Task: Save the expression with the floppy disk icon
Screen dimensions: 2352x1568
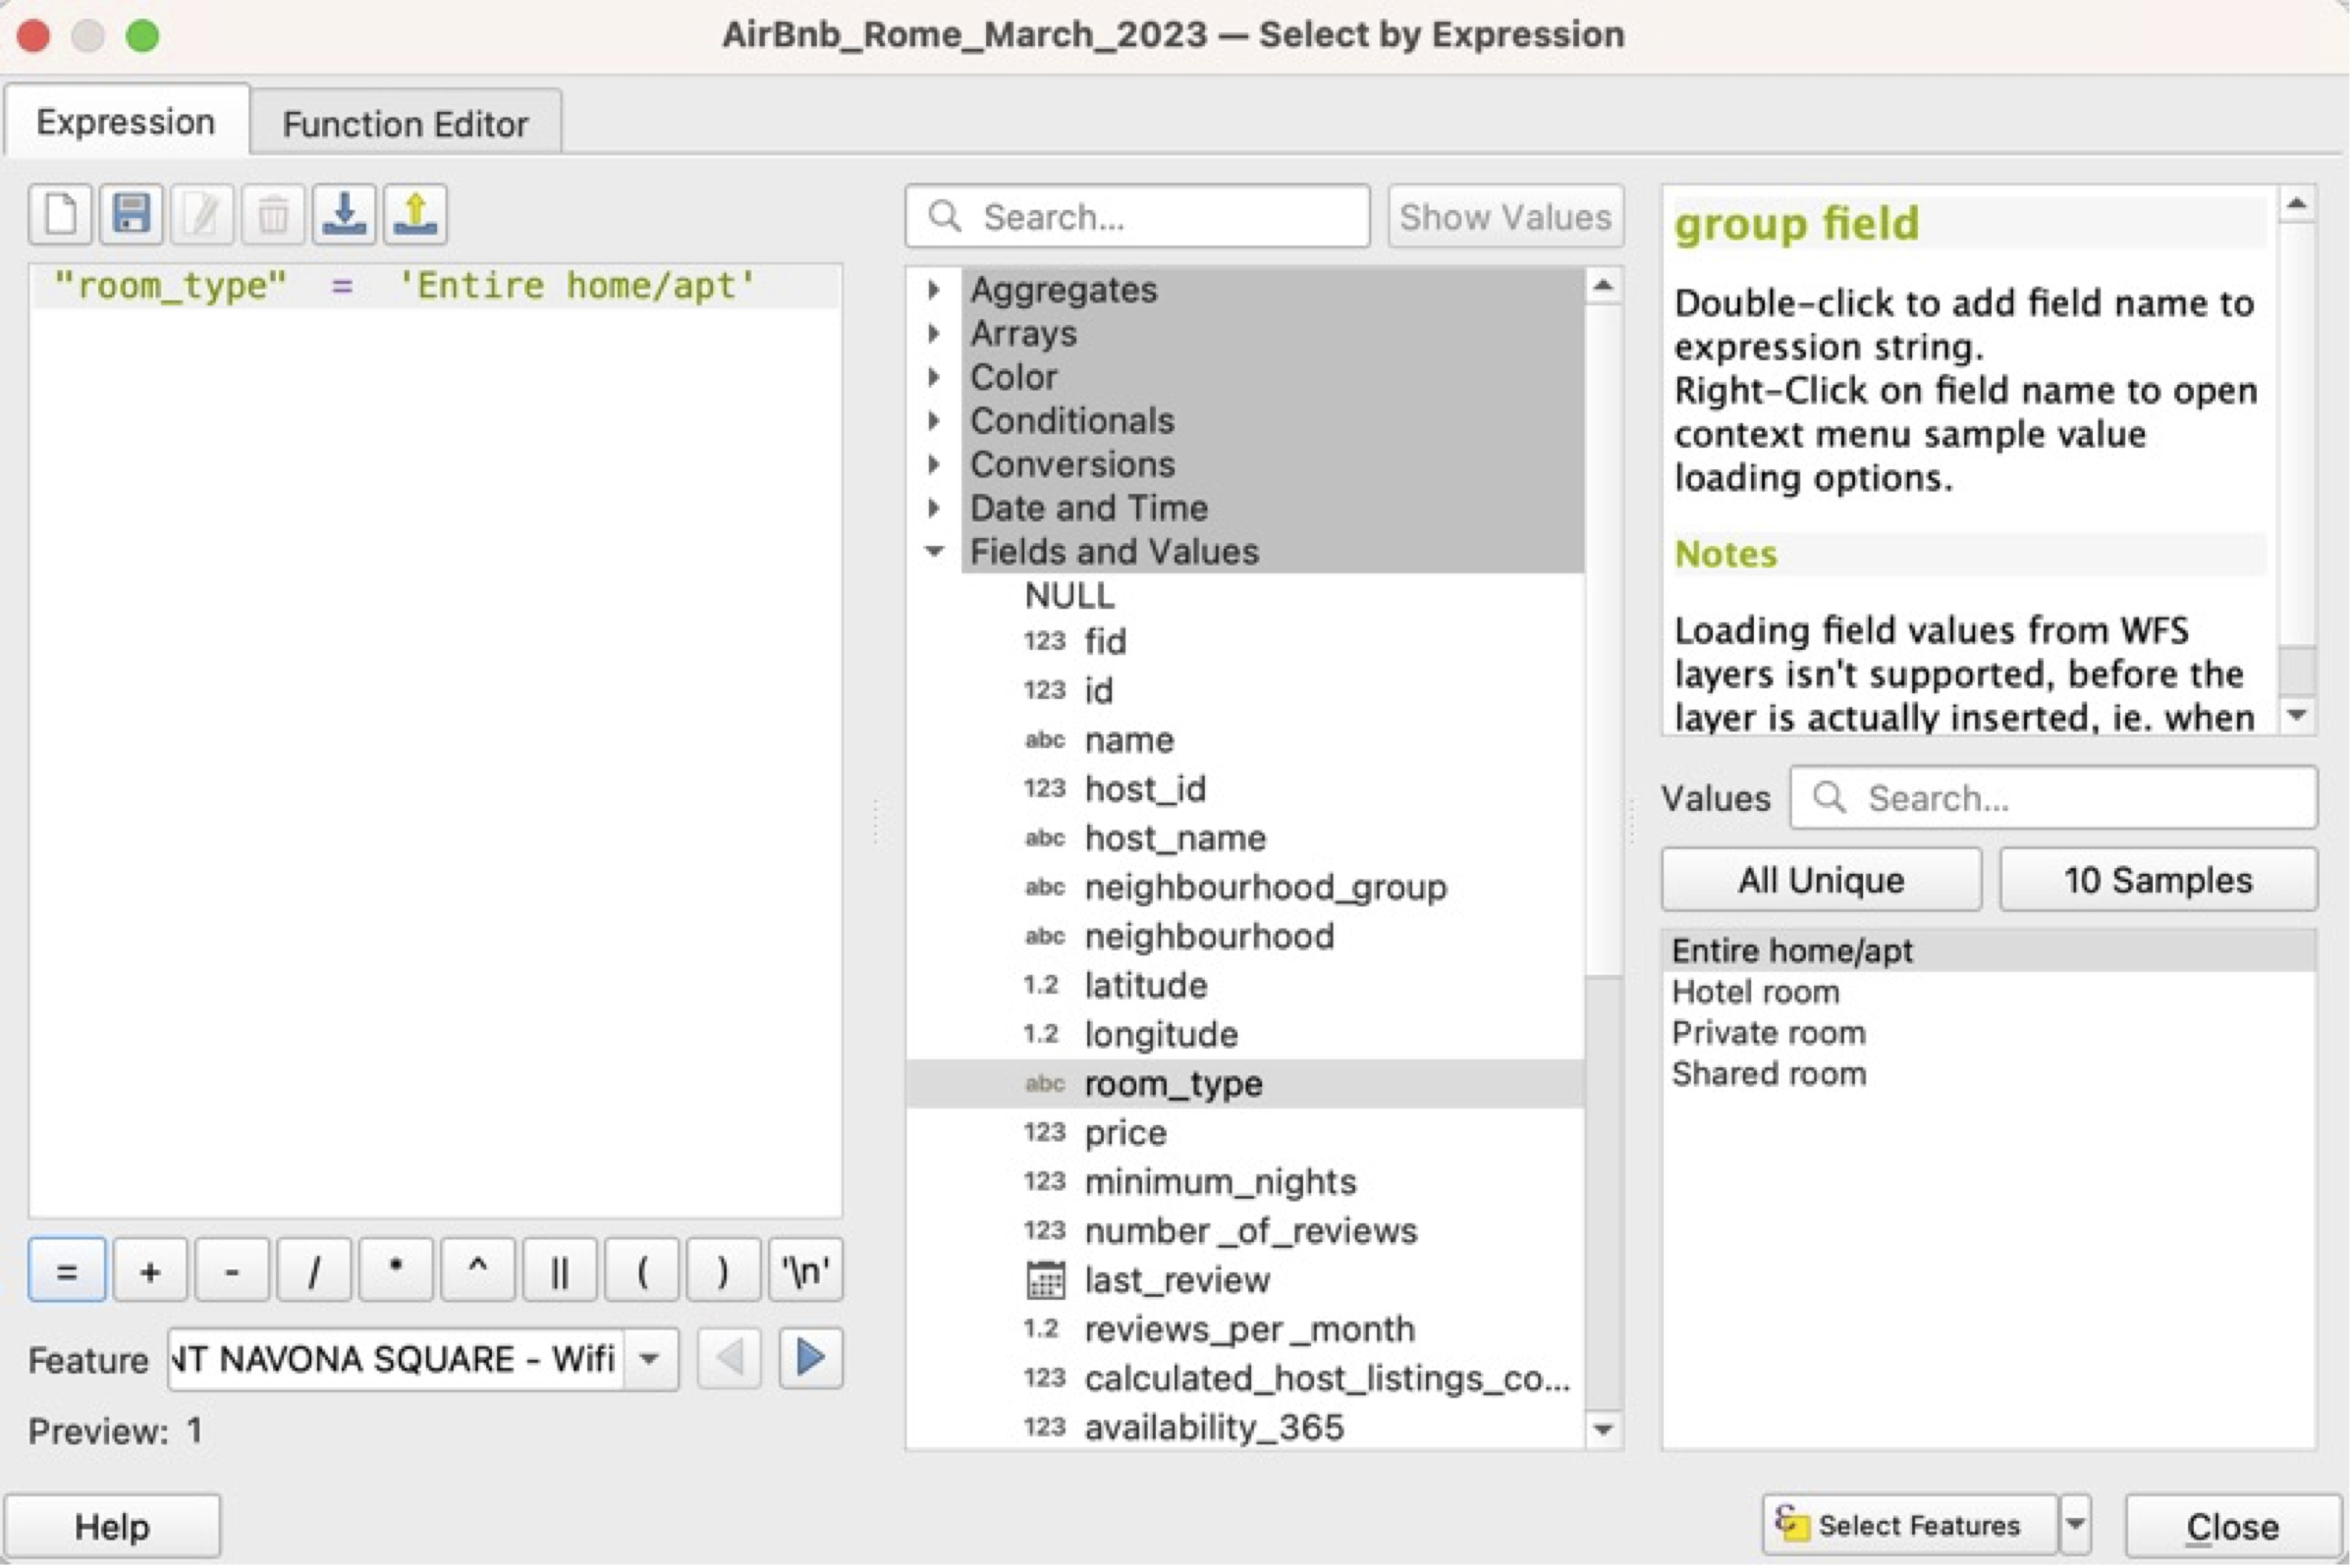Action: click(x=131, y=214)
